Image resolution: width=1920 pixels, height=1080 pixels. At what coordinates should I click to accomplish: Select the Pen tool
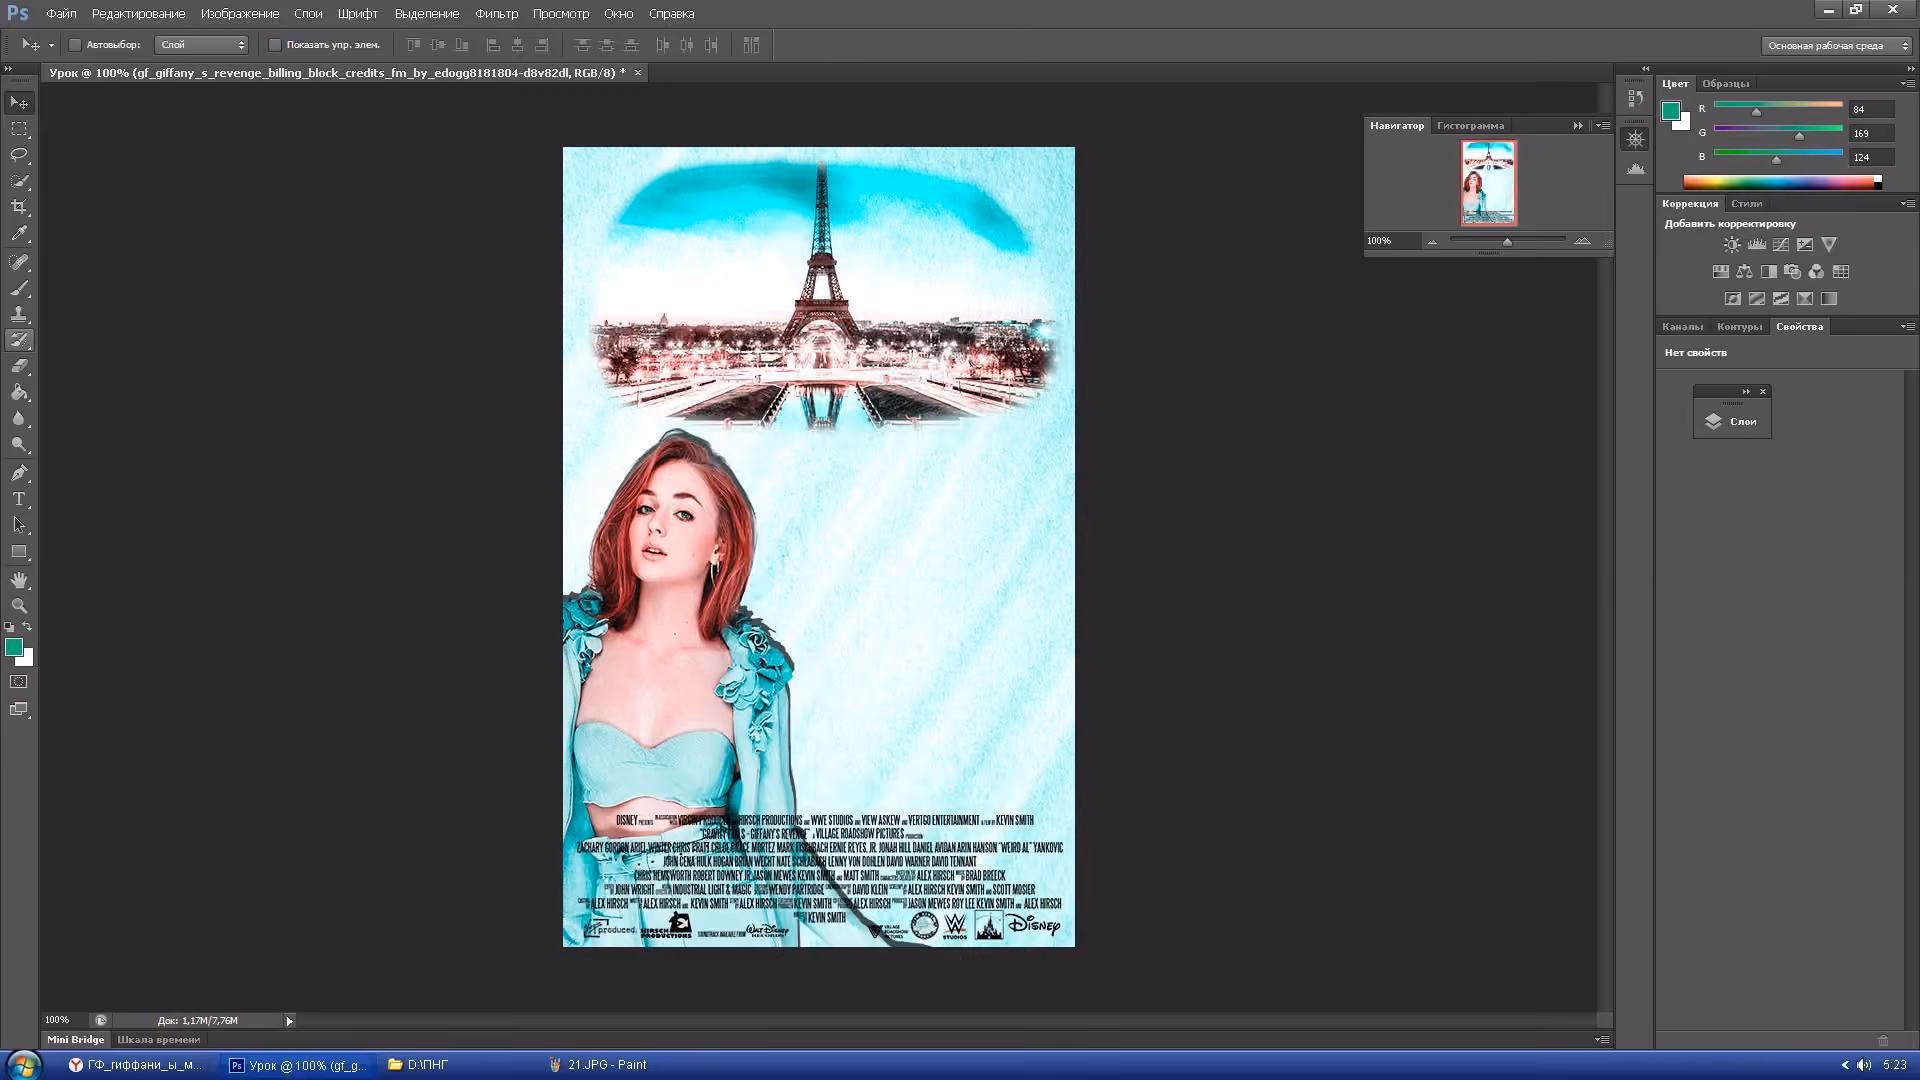19,473
